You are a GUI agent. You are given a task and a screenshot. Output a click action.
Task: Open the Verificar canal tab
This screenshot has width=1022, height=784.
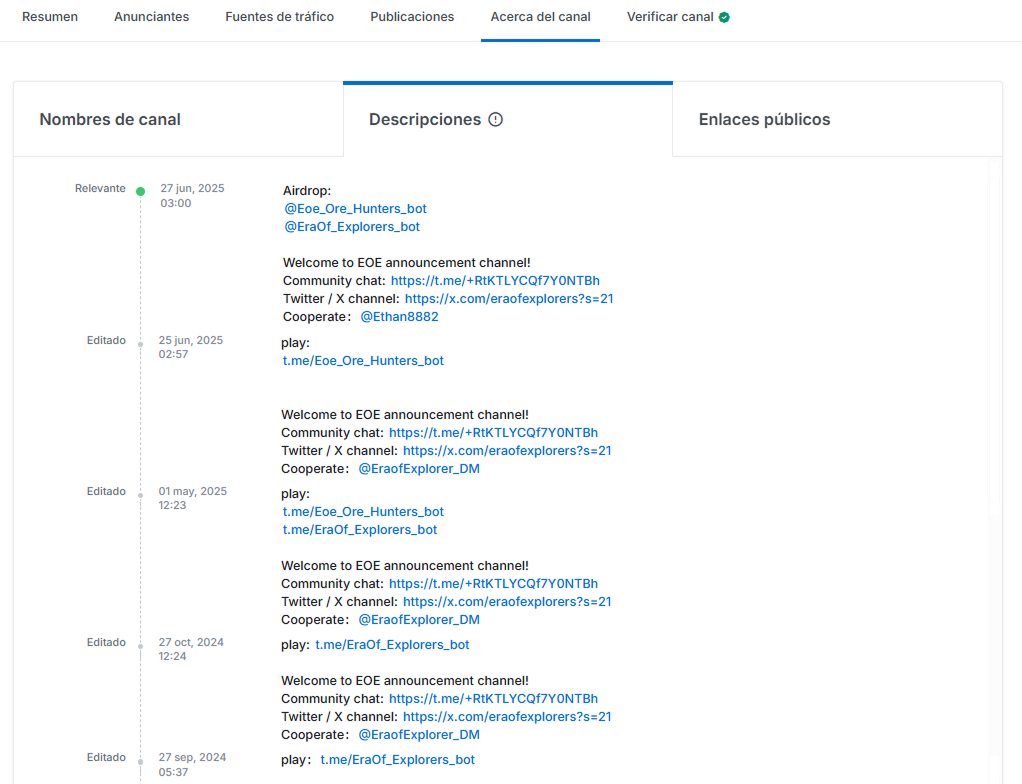[x=670, y=17]
